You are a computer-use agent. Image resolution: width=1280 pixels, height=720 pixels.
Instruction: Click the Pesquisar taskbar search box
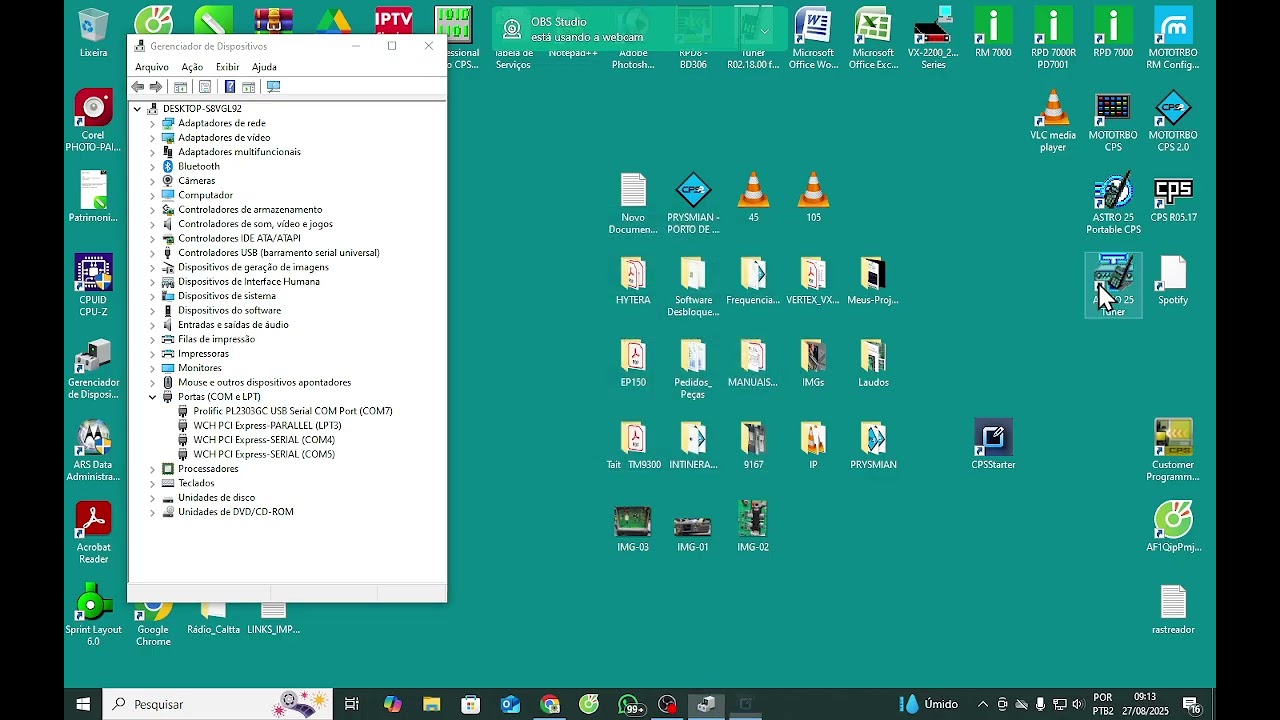click(x=218, y=704)
